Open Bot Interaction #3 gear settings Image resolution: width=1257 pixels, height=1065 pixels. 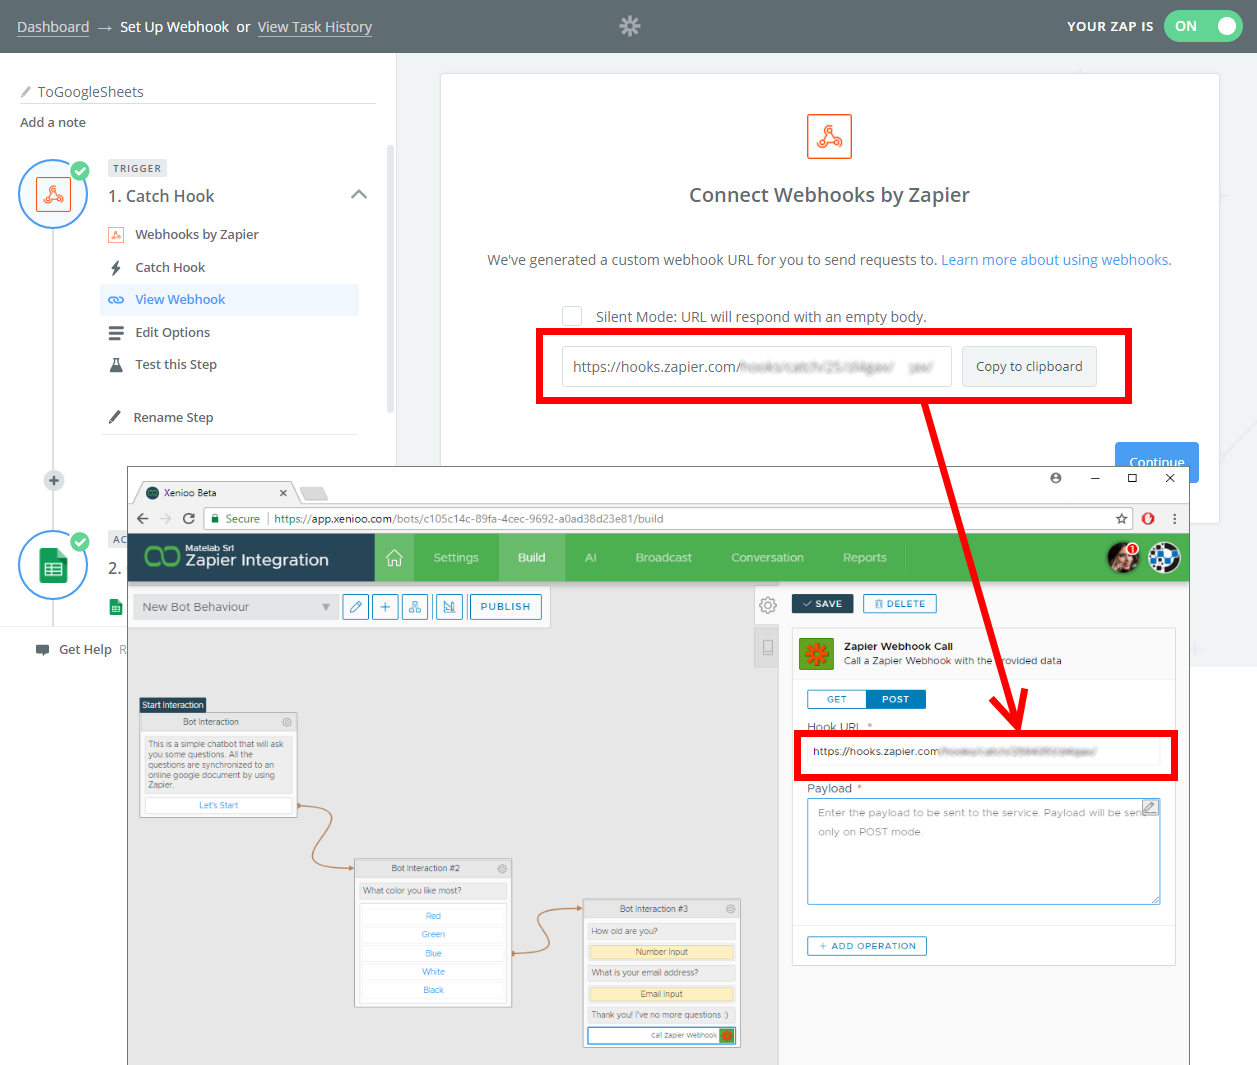point(730,909)
